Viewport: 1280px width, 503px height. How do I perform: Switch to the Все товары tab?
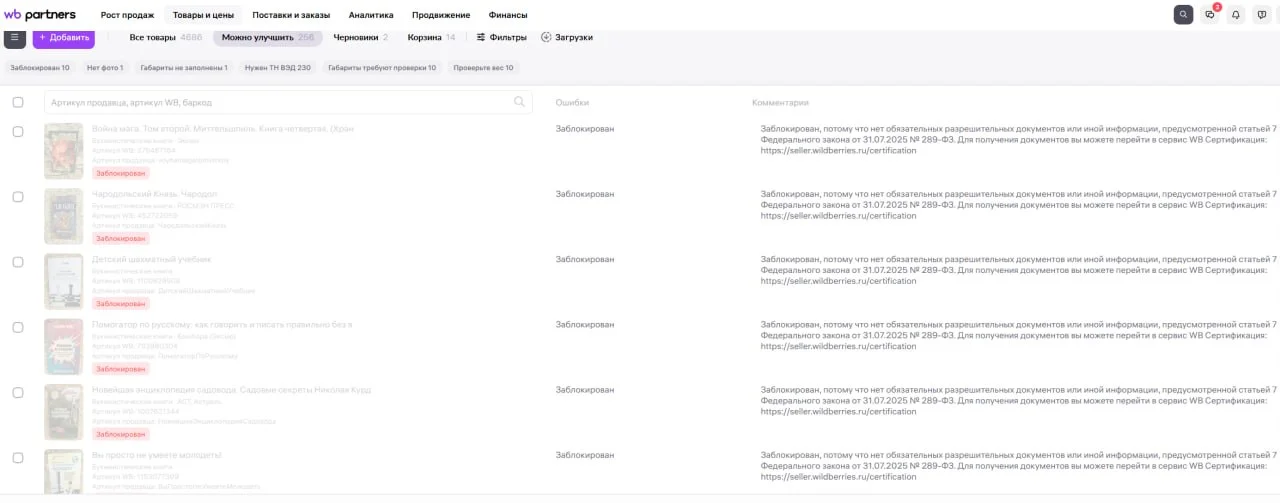click(x=165, y=37)
